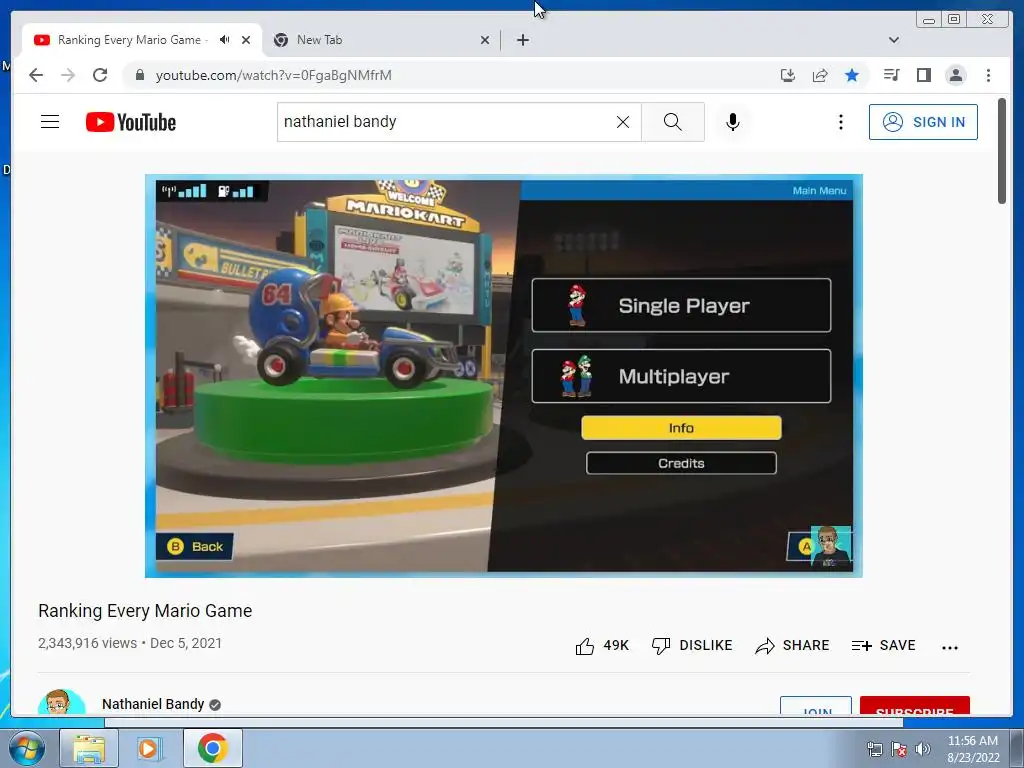Reload the YouTube page
The height and width of the screenshot is (768, 1024).
[100, 75]
